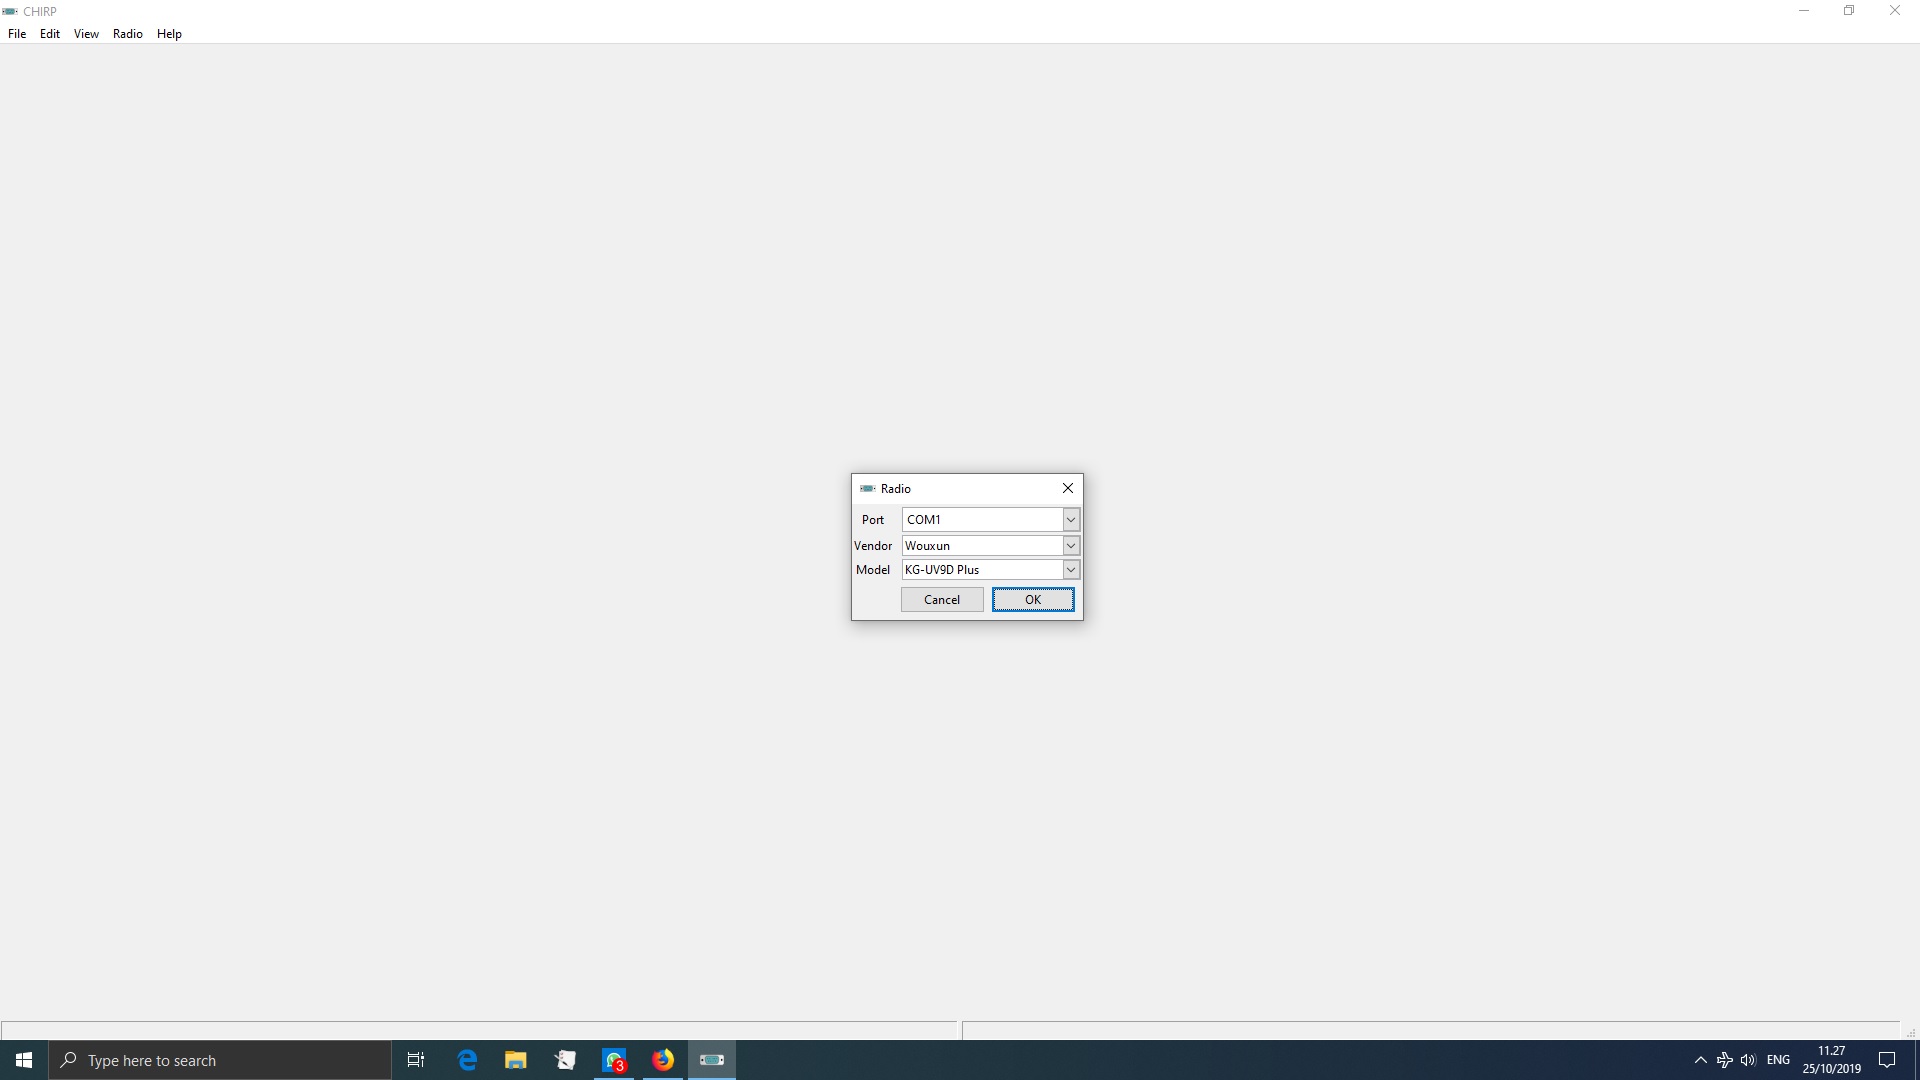The image size is (1920, 1080).
Task: Open the Radio menu
Action: 128,33
